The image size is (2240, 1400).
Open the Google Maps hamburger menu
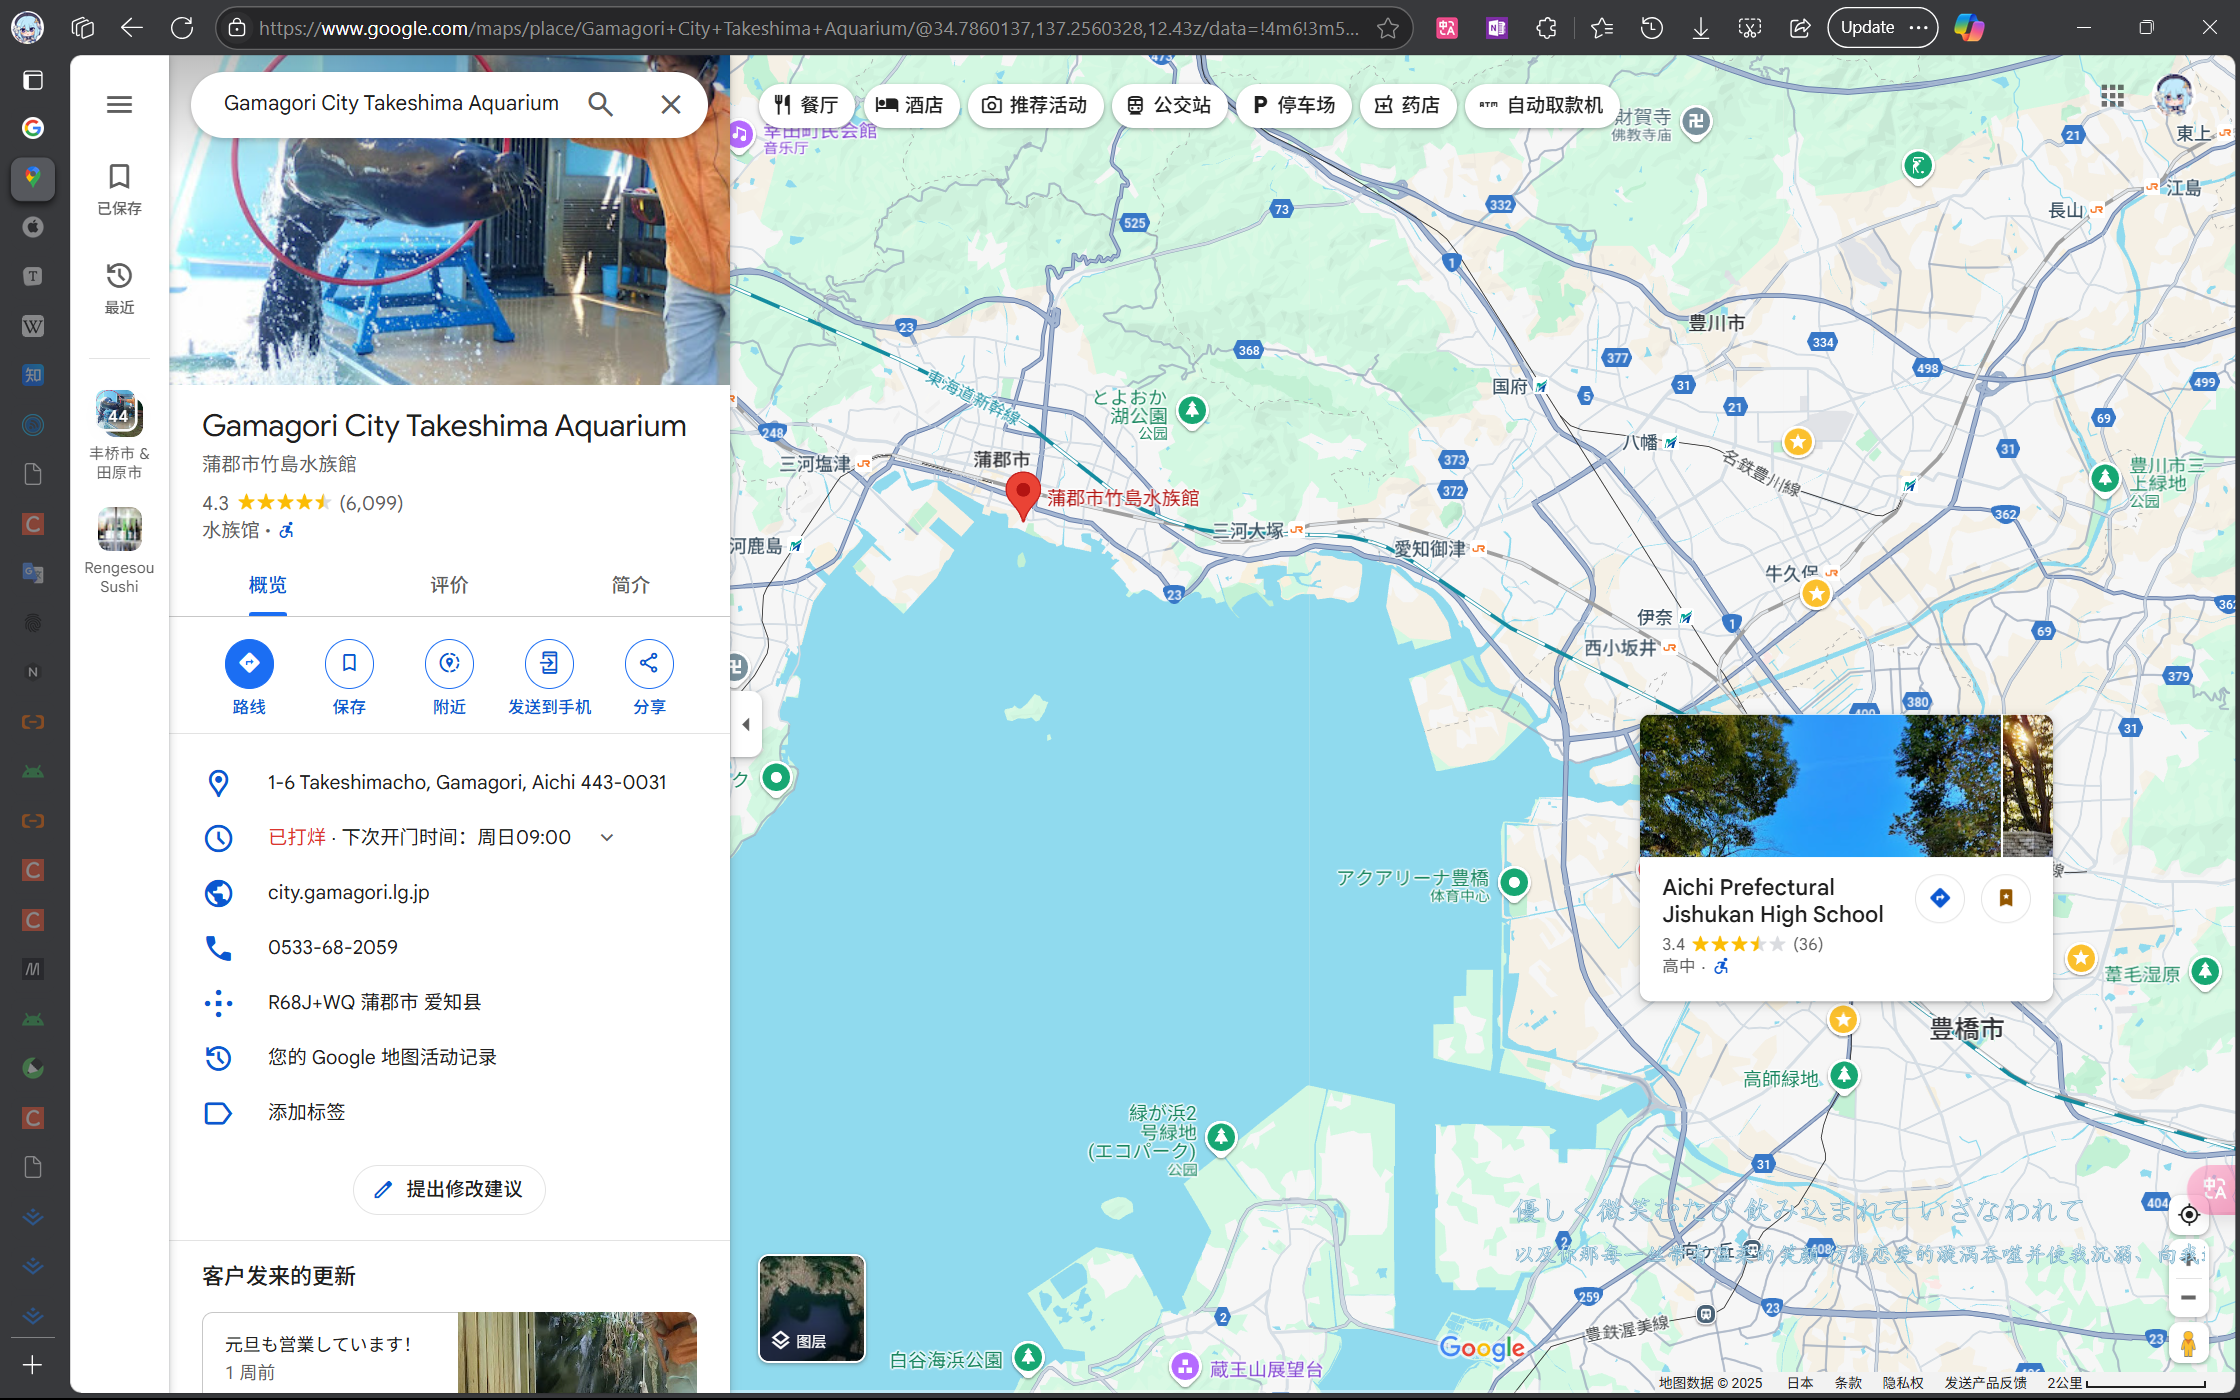[x=119, y=104]
